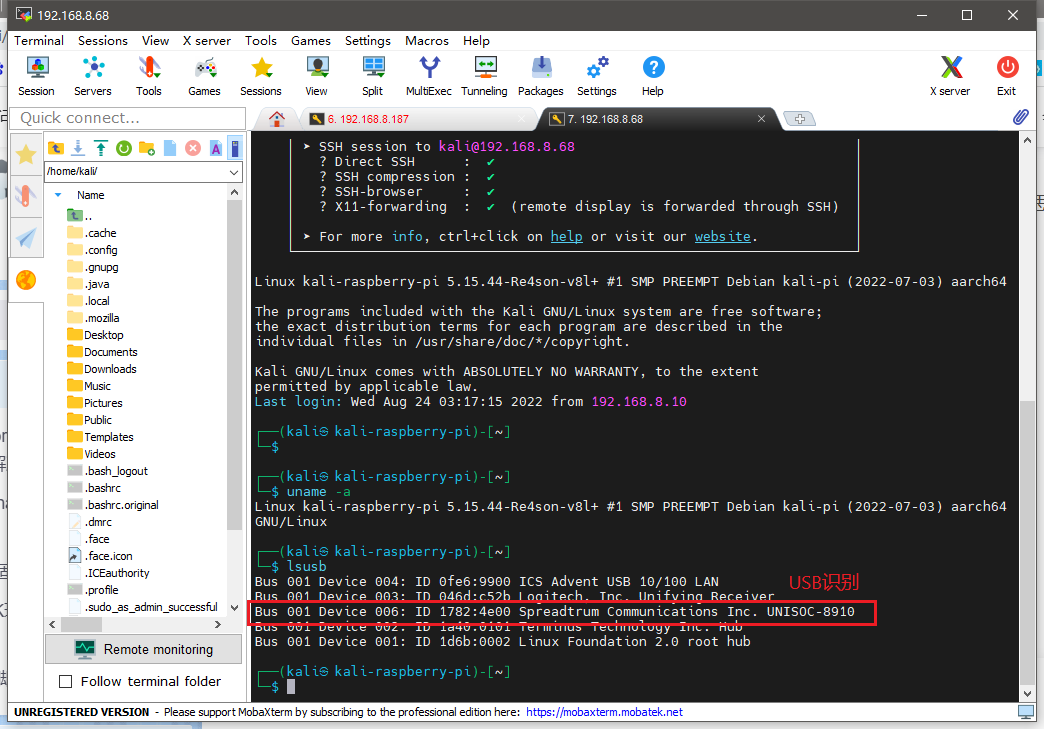Viewport: 1044px width, 729px height.
Task: Click the SFTP upload arrow icon
Action: click(x=101, y=148)
